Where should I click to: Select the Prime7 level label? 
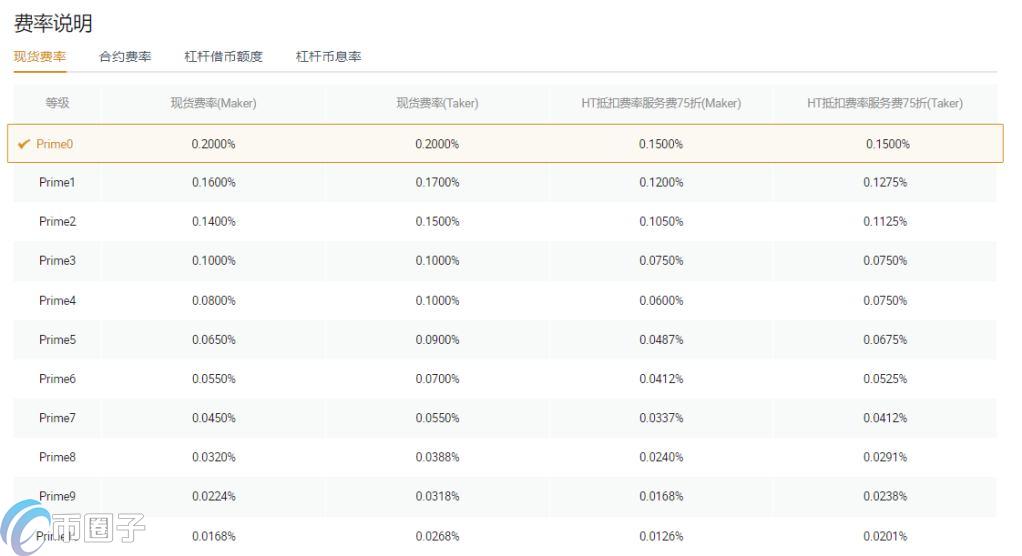(x=57, y=418)
